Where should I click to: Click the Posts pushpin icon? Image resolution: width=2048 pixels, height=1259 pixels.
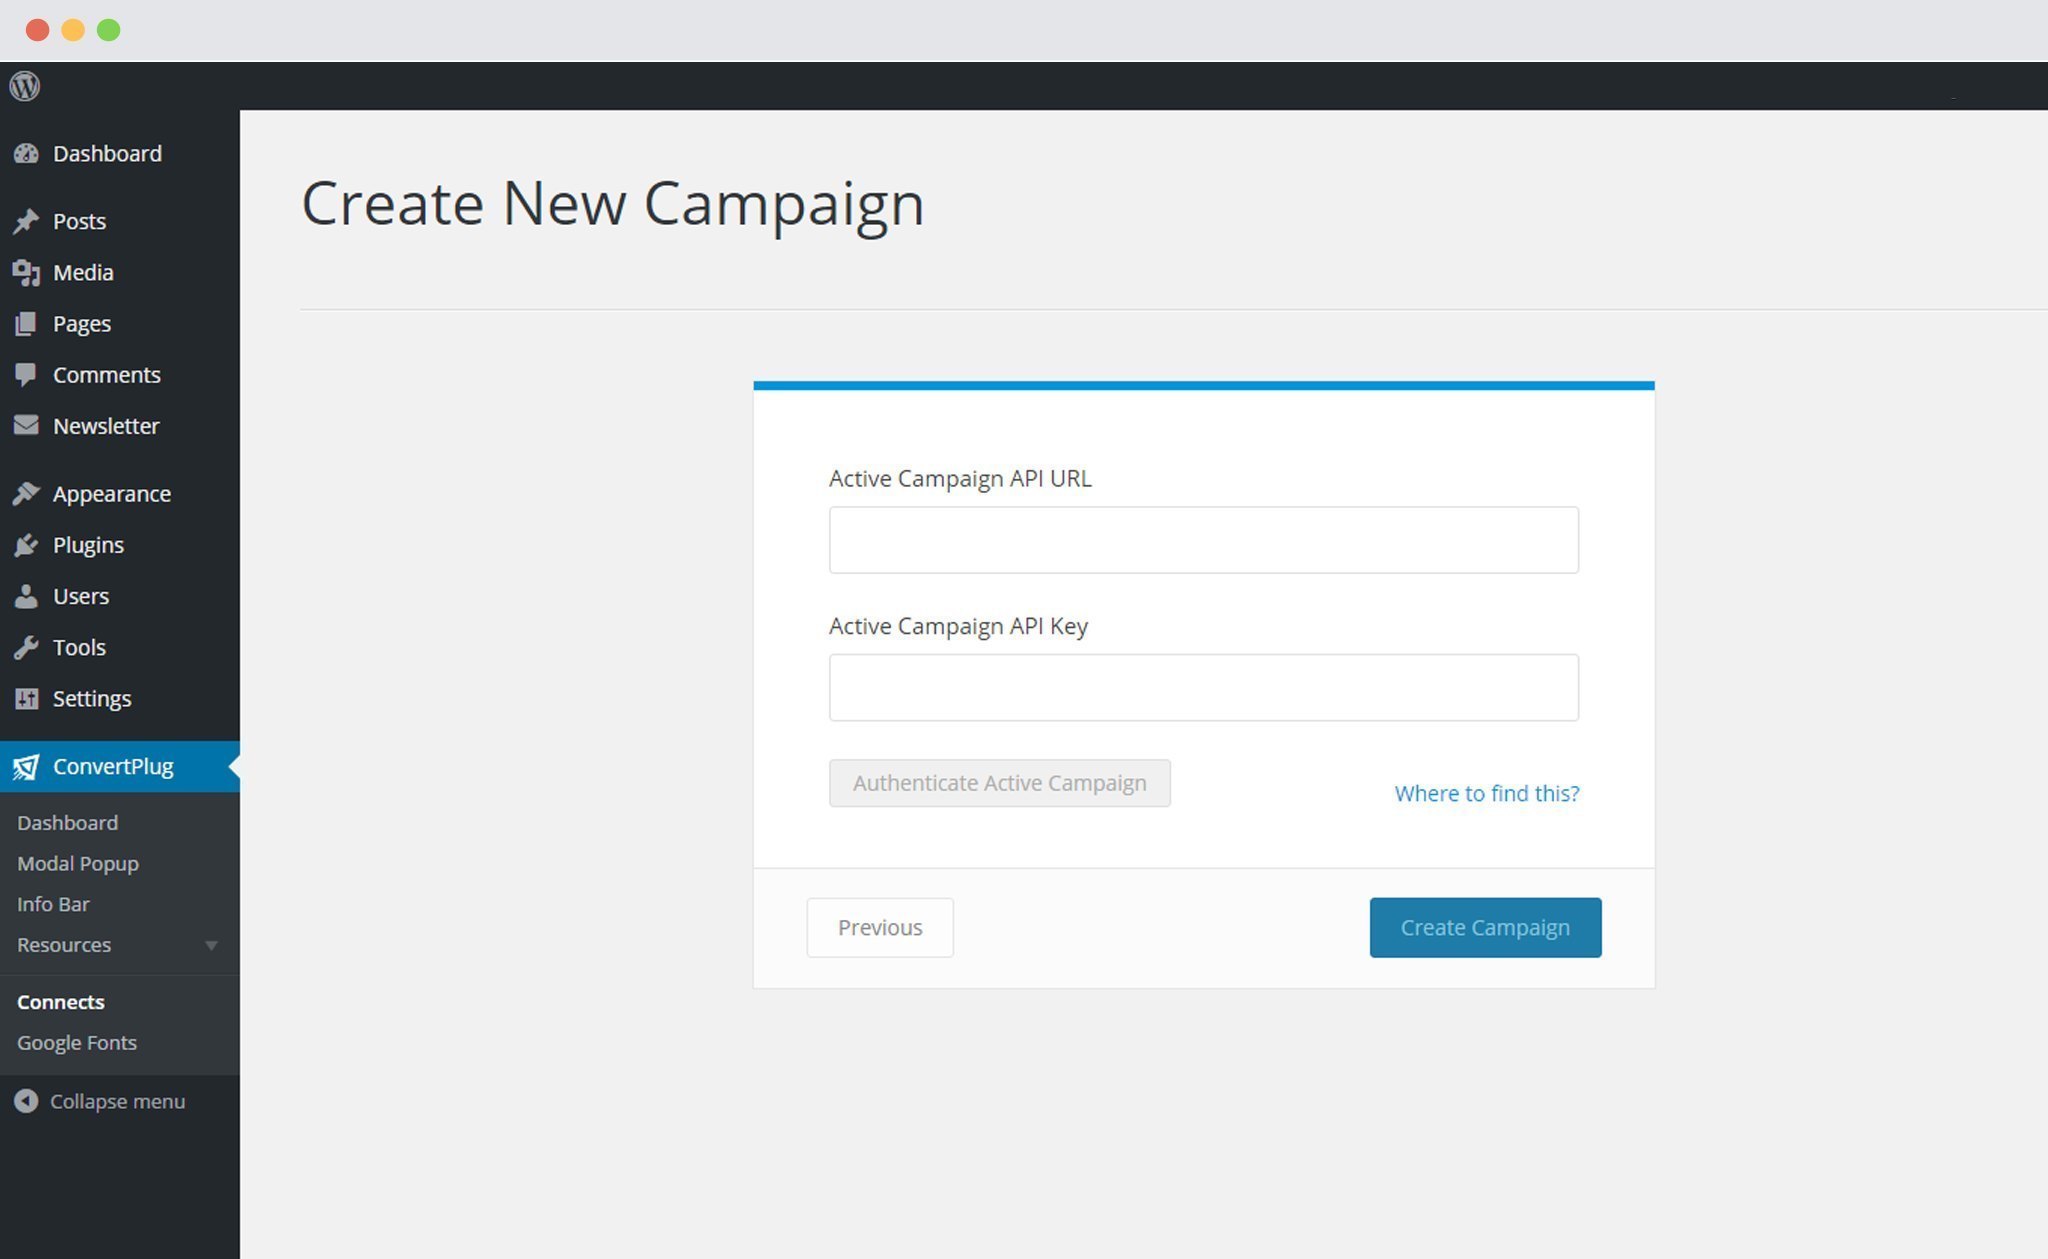[x=26, y=221]
